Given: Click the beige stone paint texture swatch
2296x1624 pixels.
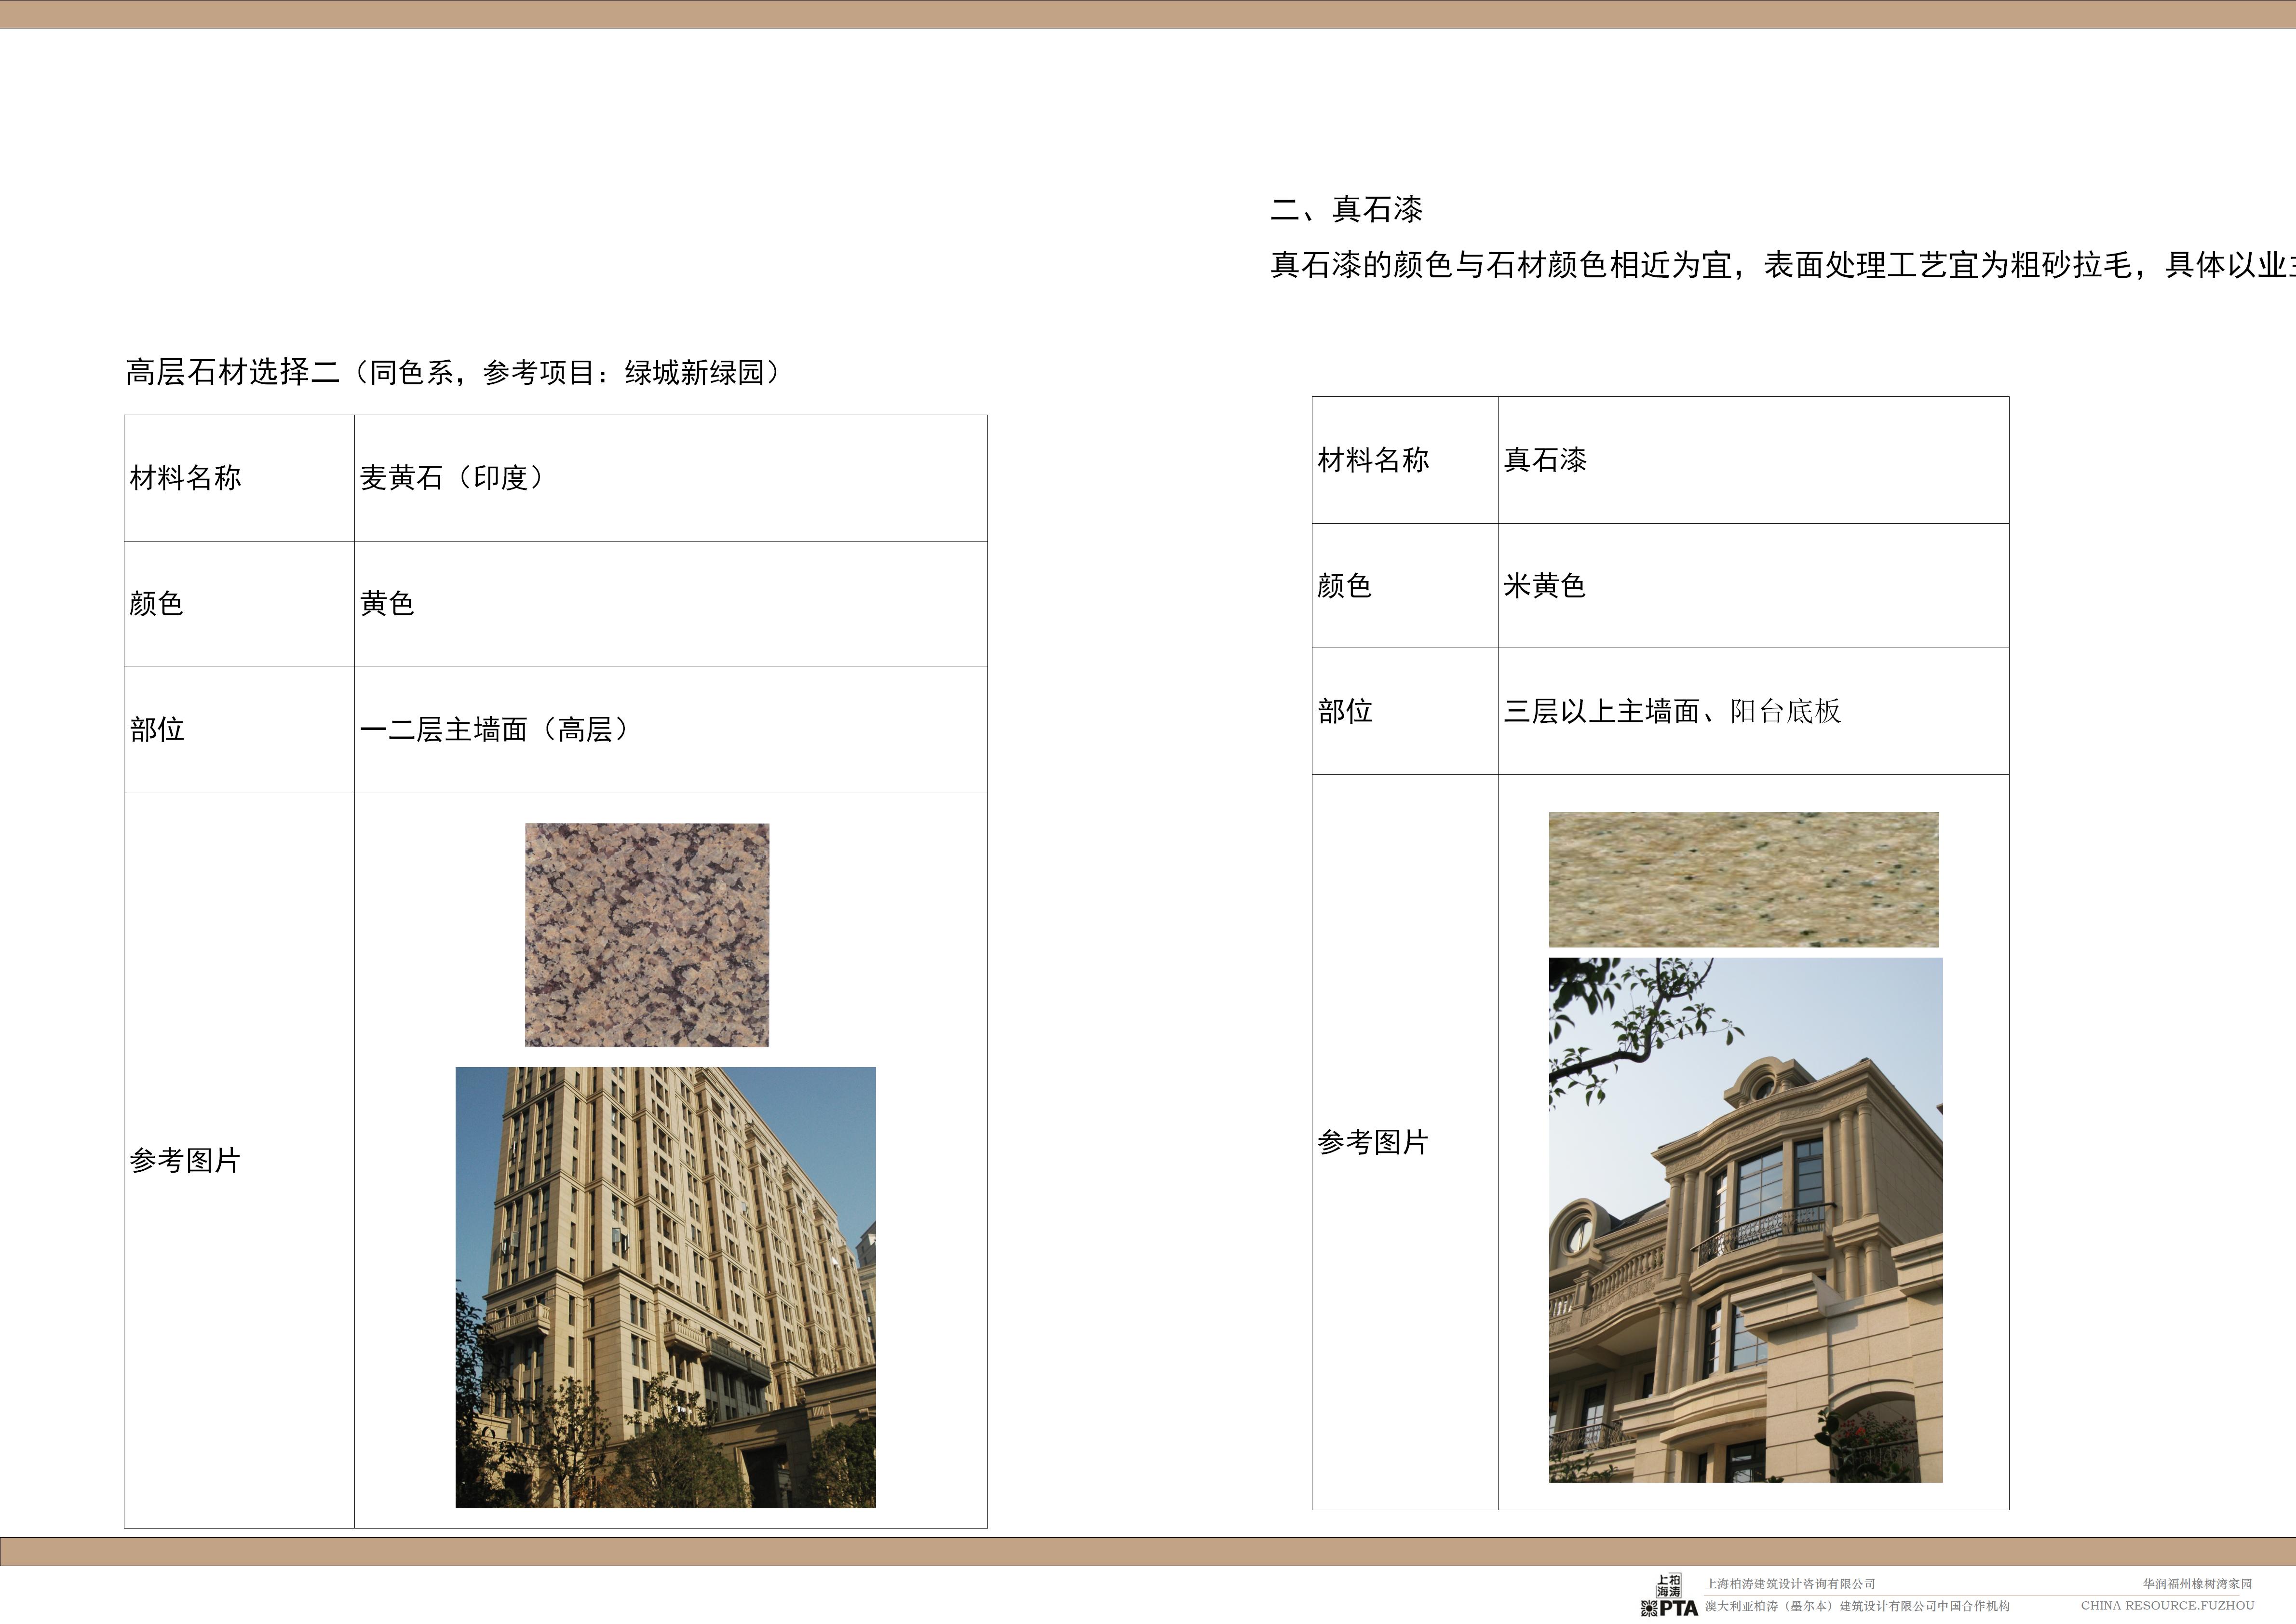Looking at the screenshot, I should 1743,879.
